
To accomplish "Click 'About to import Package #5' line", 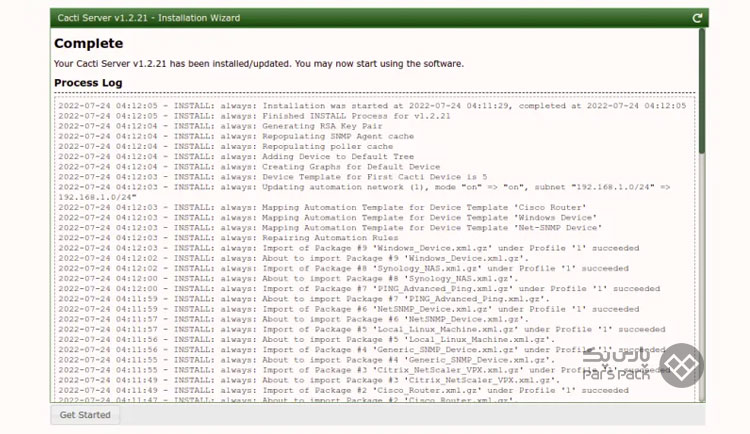I will click(307, 339).
